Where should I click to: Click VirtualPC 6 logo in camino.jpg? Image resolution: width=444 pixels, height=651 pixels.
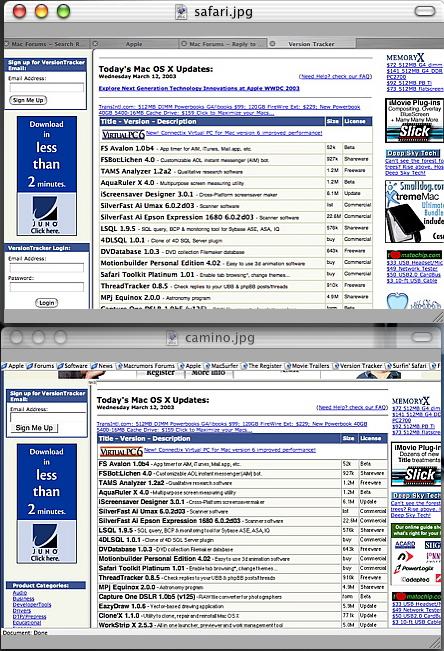tap(121, 451)
